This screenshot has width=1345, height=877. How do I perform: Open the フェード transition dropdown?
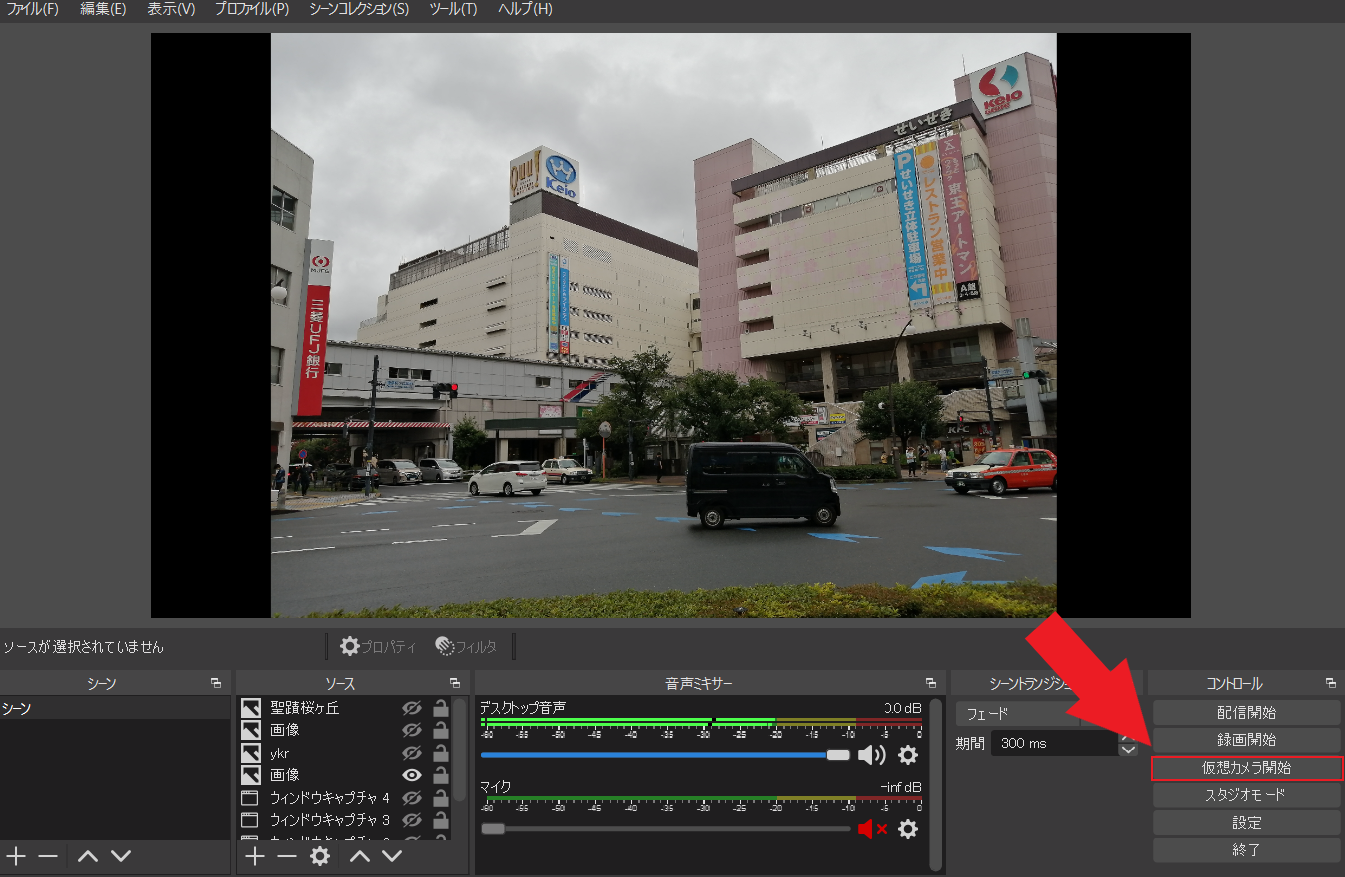[x=1016, y=714]
